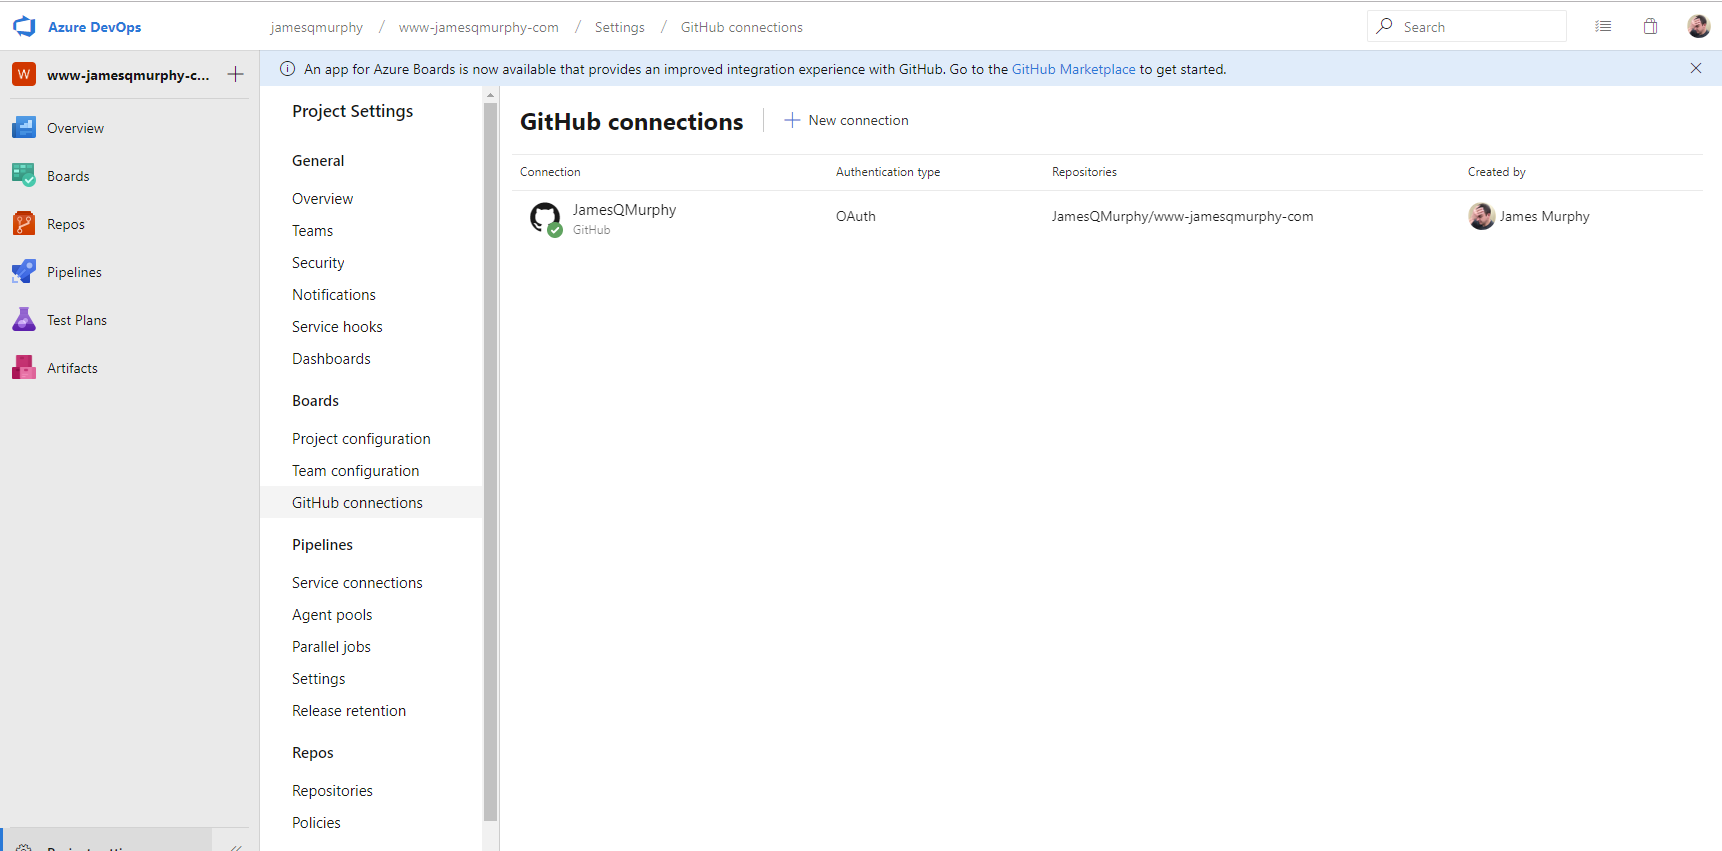
Task: Click the red W project avatar
Action: 24,74
